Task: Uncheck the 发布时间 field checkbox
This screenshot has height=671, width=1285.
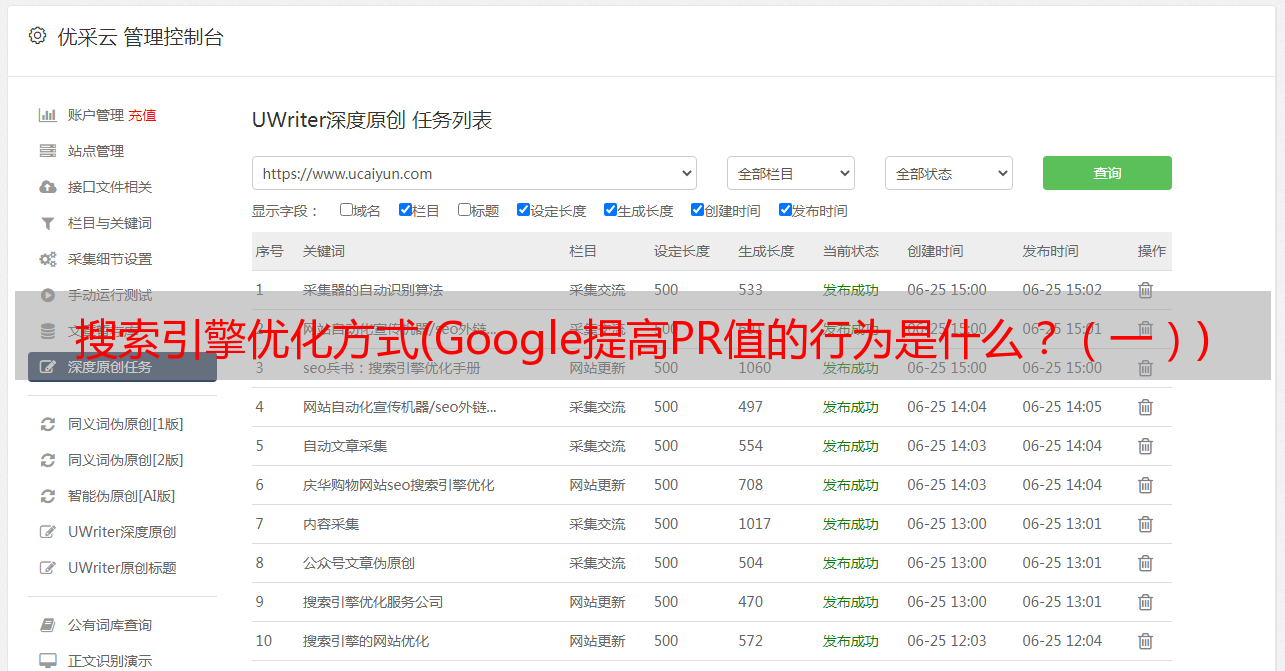Action: [x=785, y=210]
